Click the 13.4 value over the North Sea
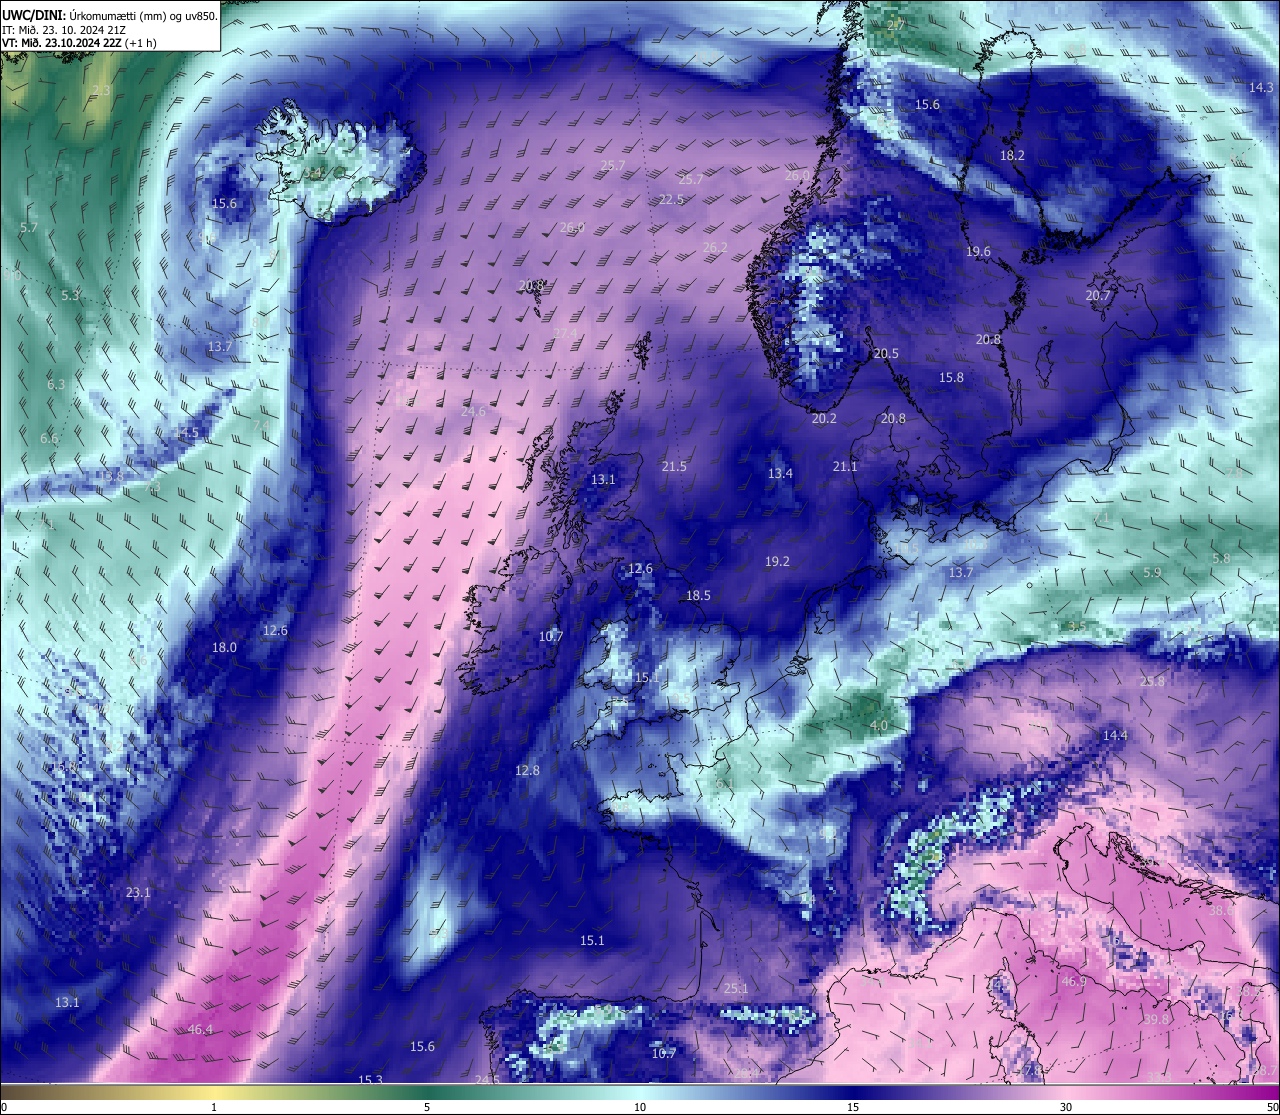This screenshot has width=1280, height=1115. click(780, 474)
